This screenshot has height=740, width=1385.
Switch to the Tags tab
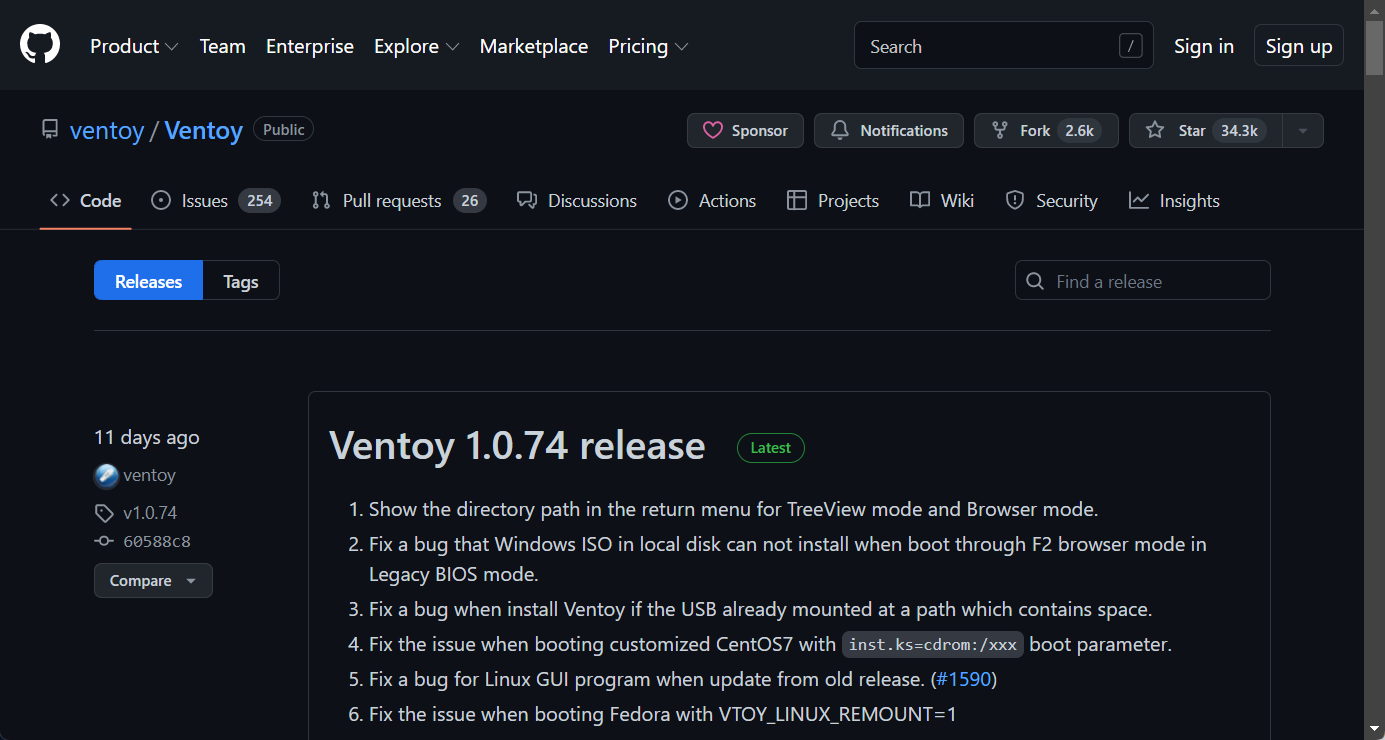[240, 280]
